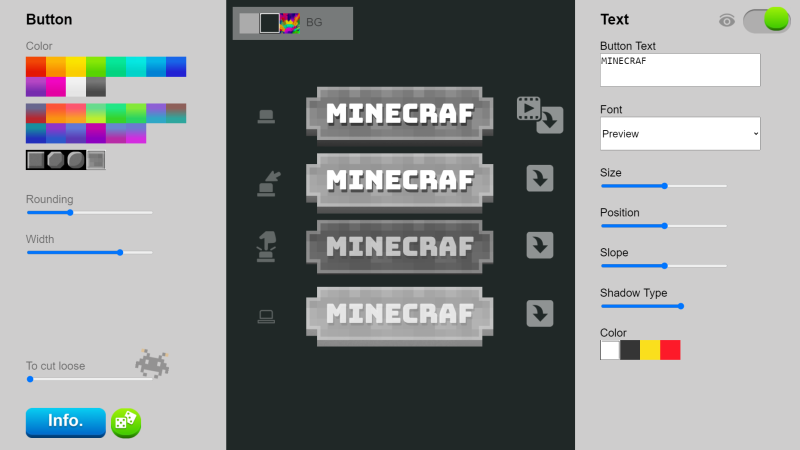Click the normal state MINECRAF button preview

click(399, 114)
